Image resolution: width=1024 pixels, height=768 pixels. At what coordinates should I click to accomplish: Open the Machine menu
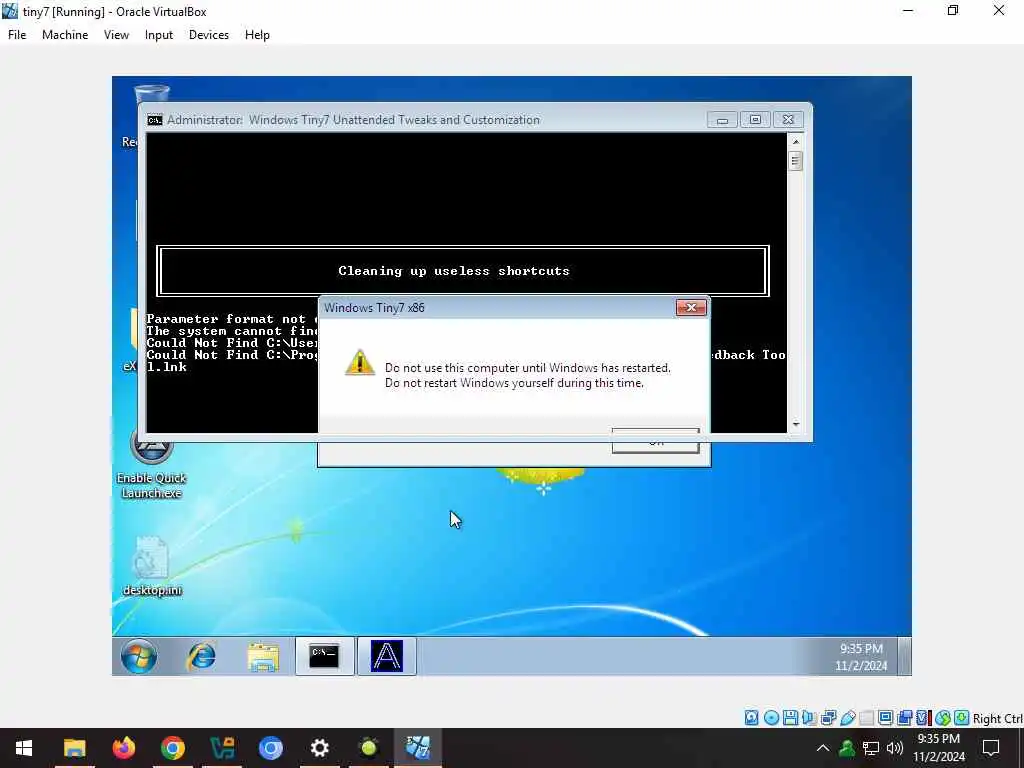[x=65, y=35]
